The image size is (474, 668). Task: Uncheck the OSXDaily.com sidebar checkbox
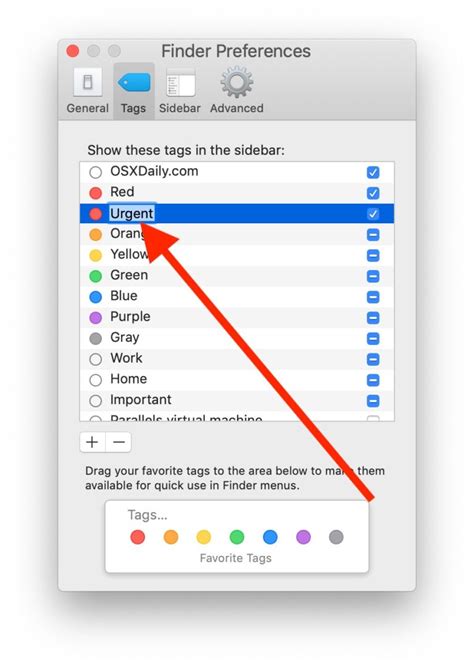tap(373, 172)
